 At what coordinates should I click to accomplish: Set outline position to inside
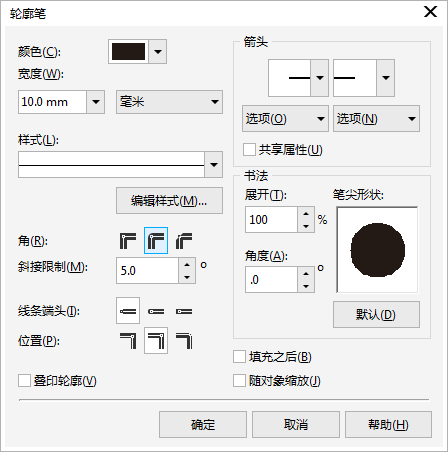184,341
